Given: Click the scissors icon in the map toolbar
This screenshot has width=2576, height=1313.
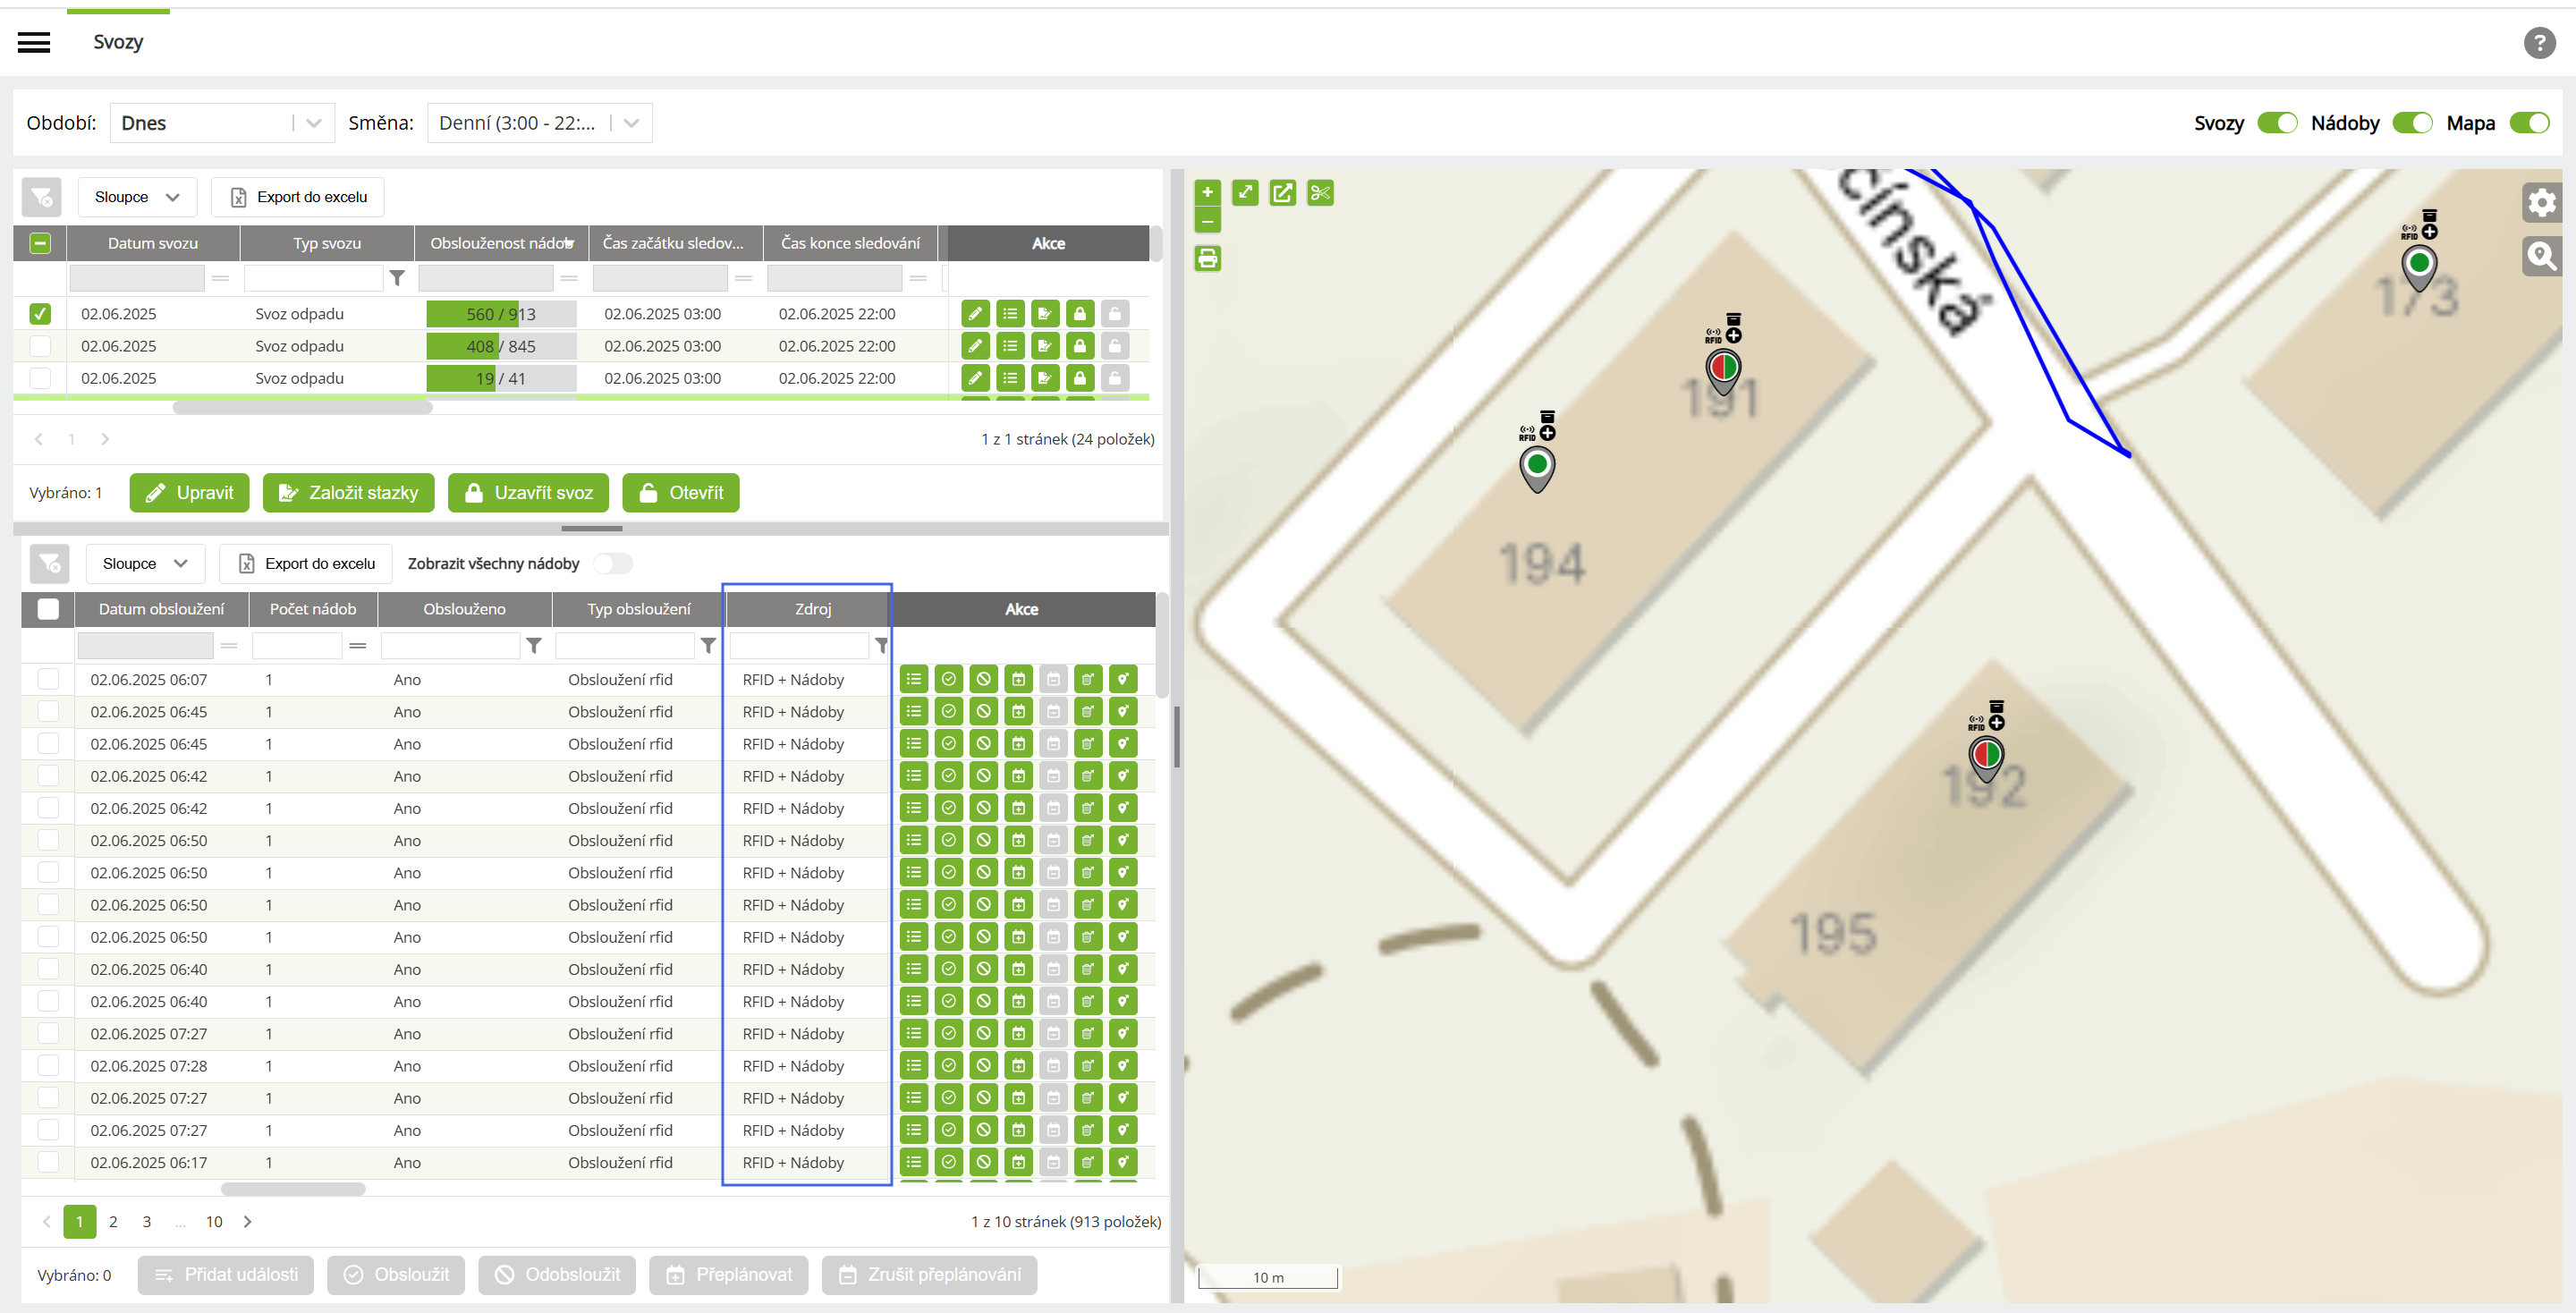Looking at the screenshot, I should (1320, 193).
